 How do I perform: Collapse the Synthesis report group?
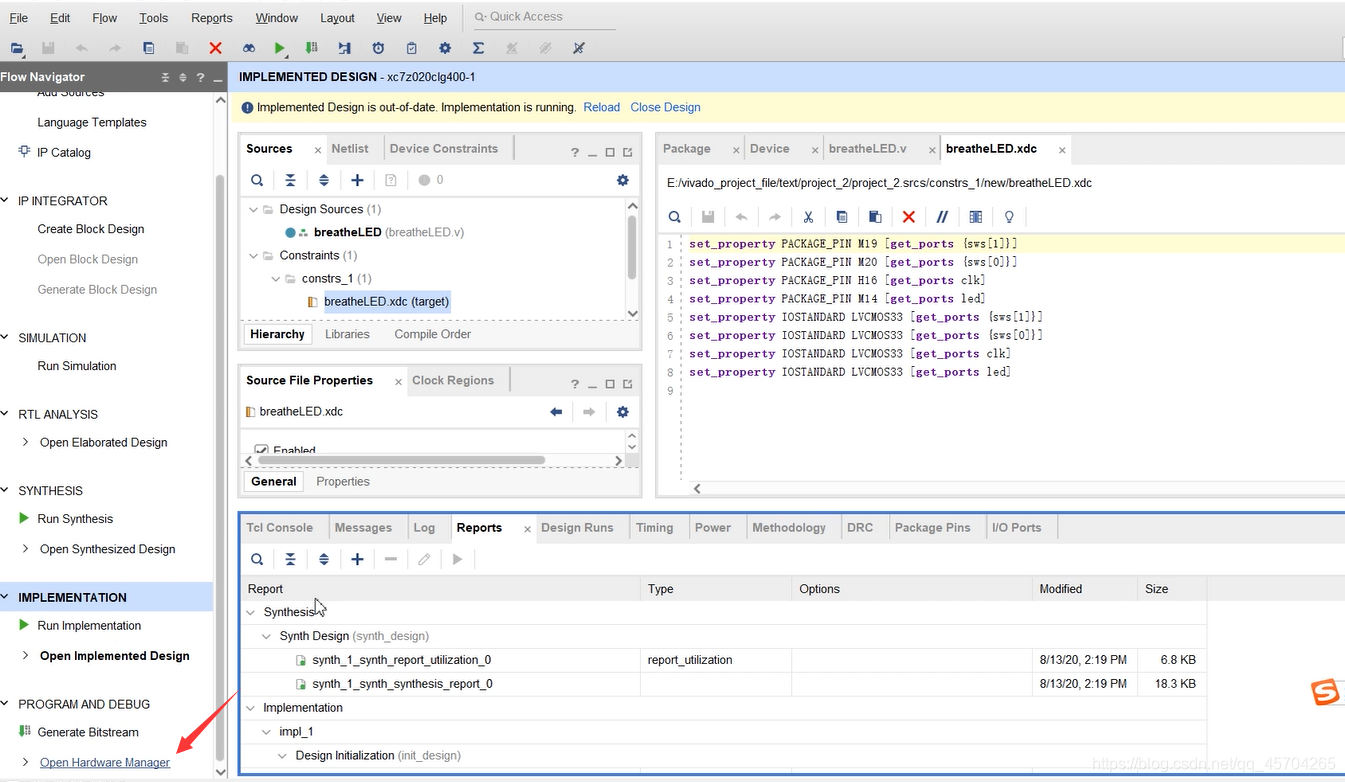(251, 612)
